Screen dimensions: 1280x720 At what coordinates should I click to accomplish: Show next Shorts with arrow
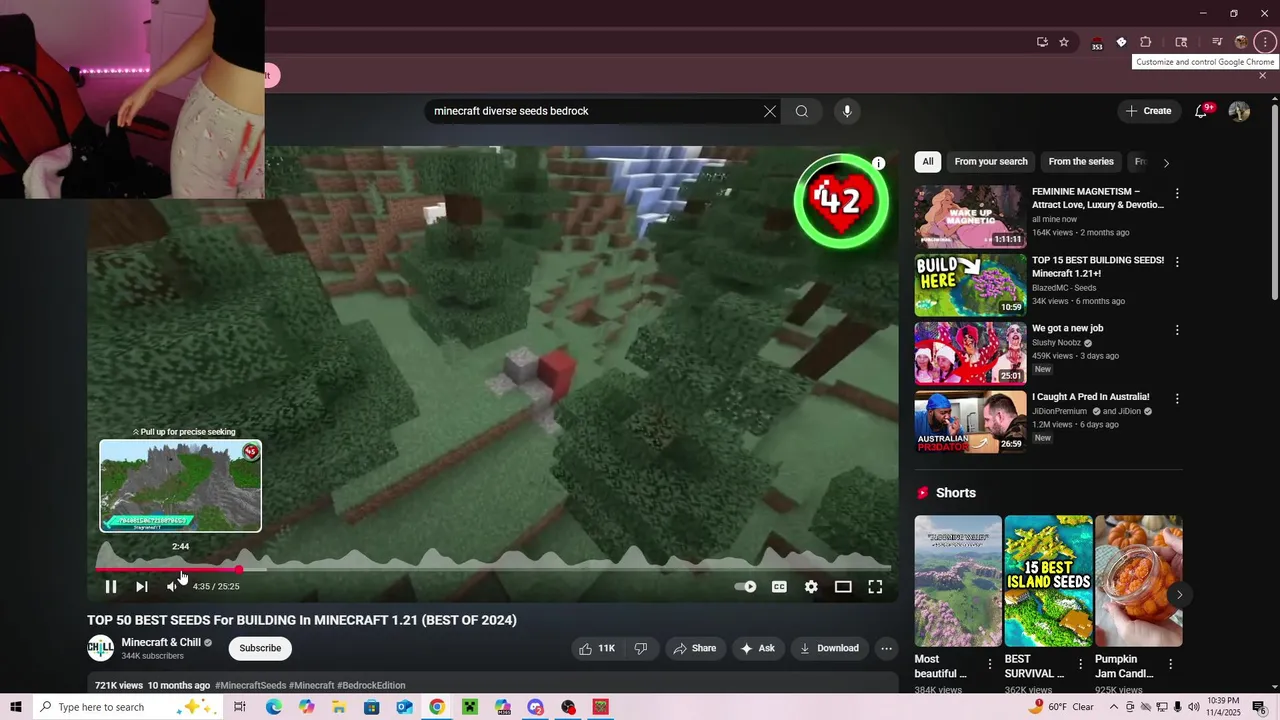coord(1179,595)
